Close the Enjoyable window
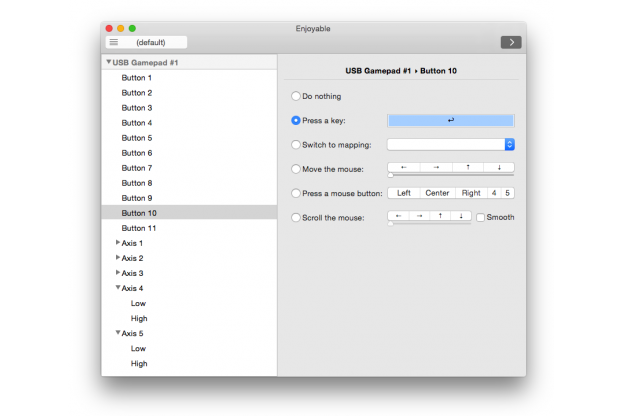This screenshot has height=416, width=623. tap(109, 28)
